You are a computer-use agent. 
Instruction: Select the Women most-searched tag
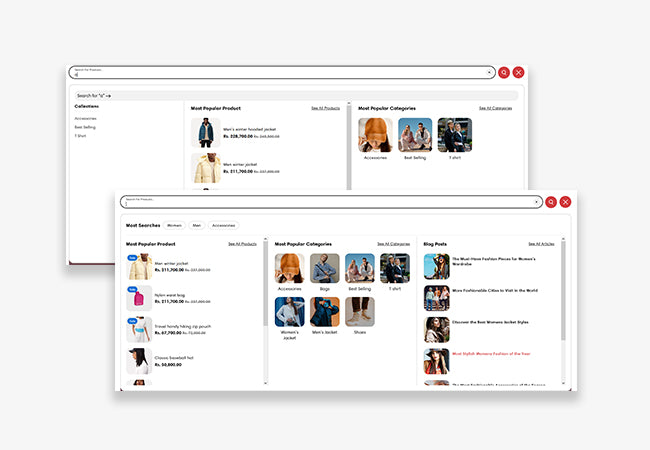[x=175, y=226]
